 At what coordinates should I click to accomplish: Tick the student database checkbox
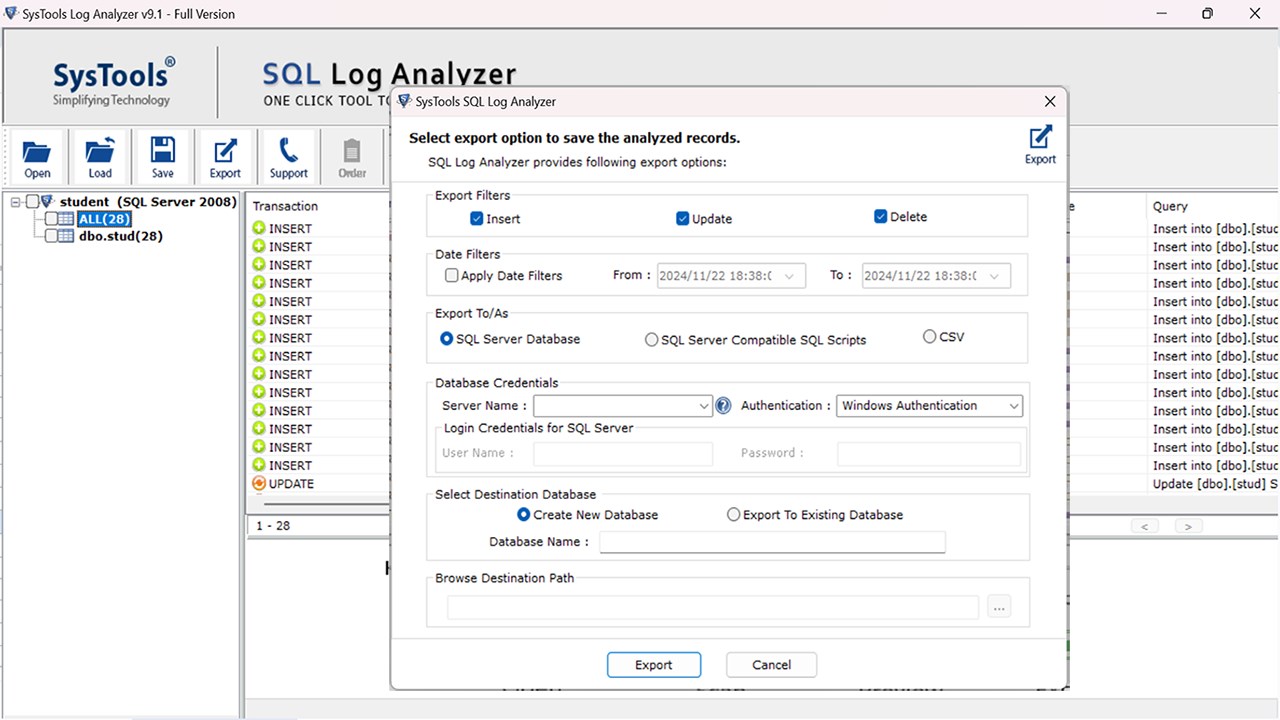point(32,202)
